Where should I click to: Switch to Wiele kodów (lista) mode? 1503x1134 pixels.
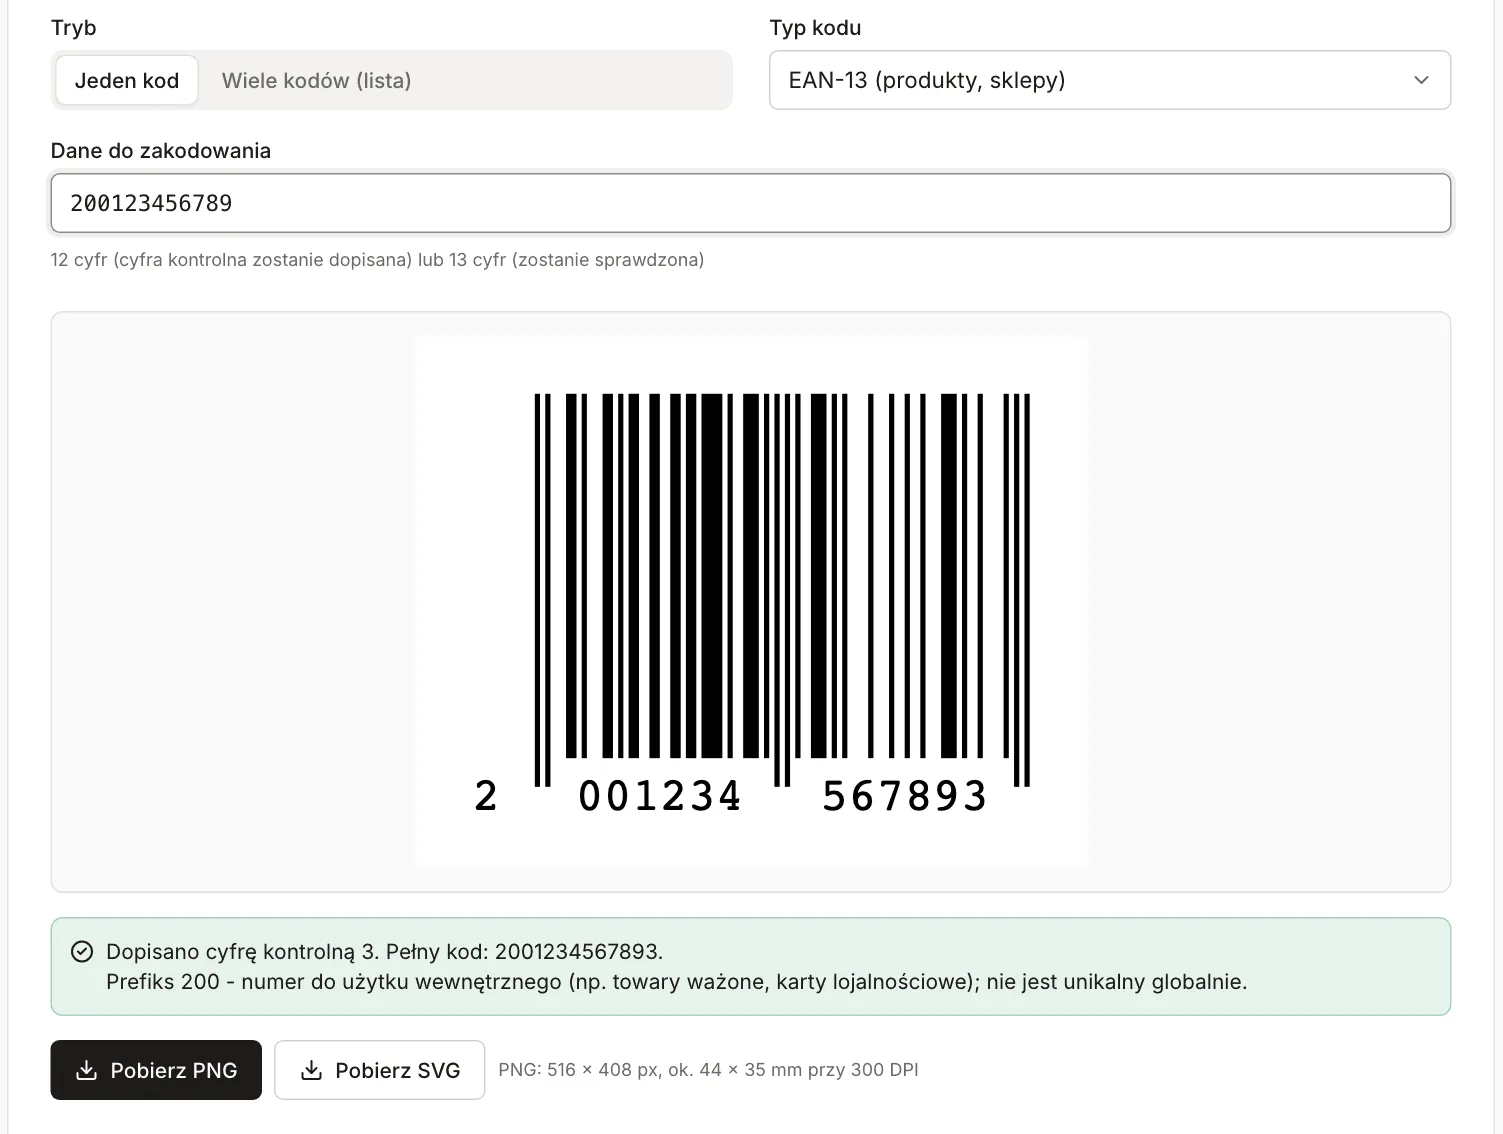coord(316,80)
